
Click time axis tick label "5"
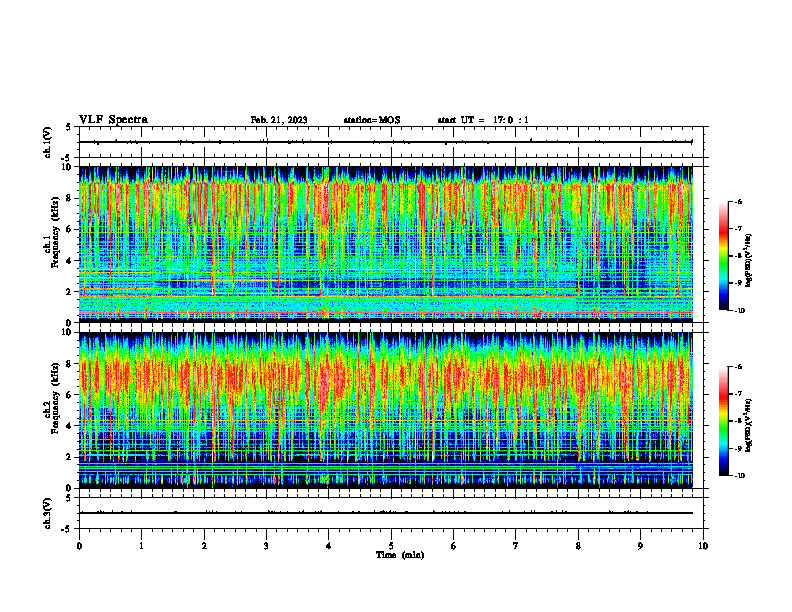(x=391, y=546)
